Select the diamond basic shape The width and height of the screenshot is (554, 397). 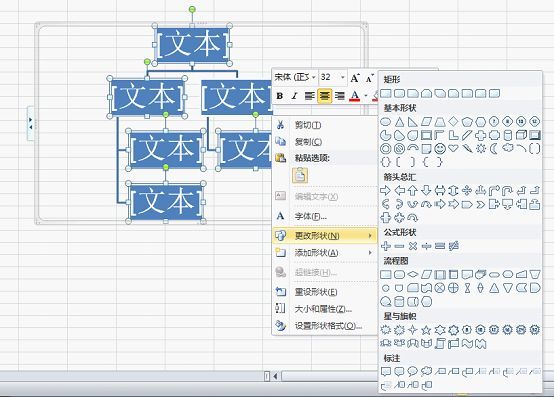[x=453, y=122]
